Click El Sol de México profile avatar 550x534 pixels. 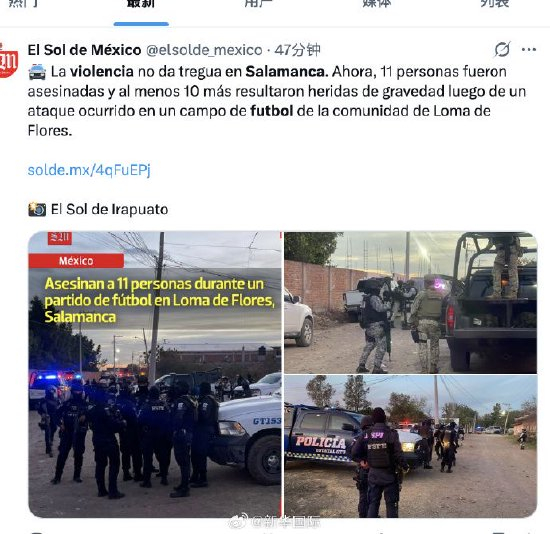(8, 61)
